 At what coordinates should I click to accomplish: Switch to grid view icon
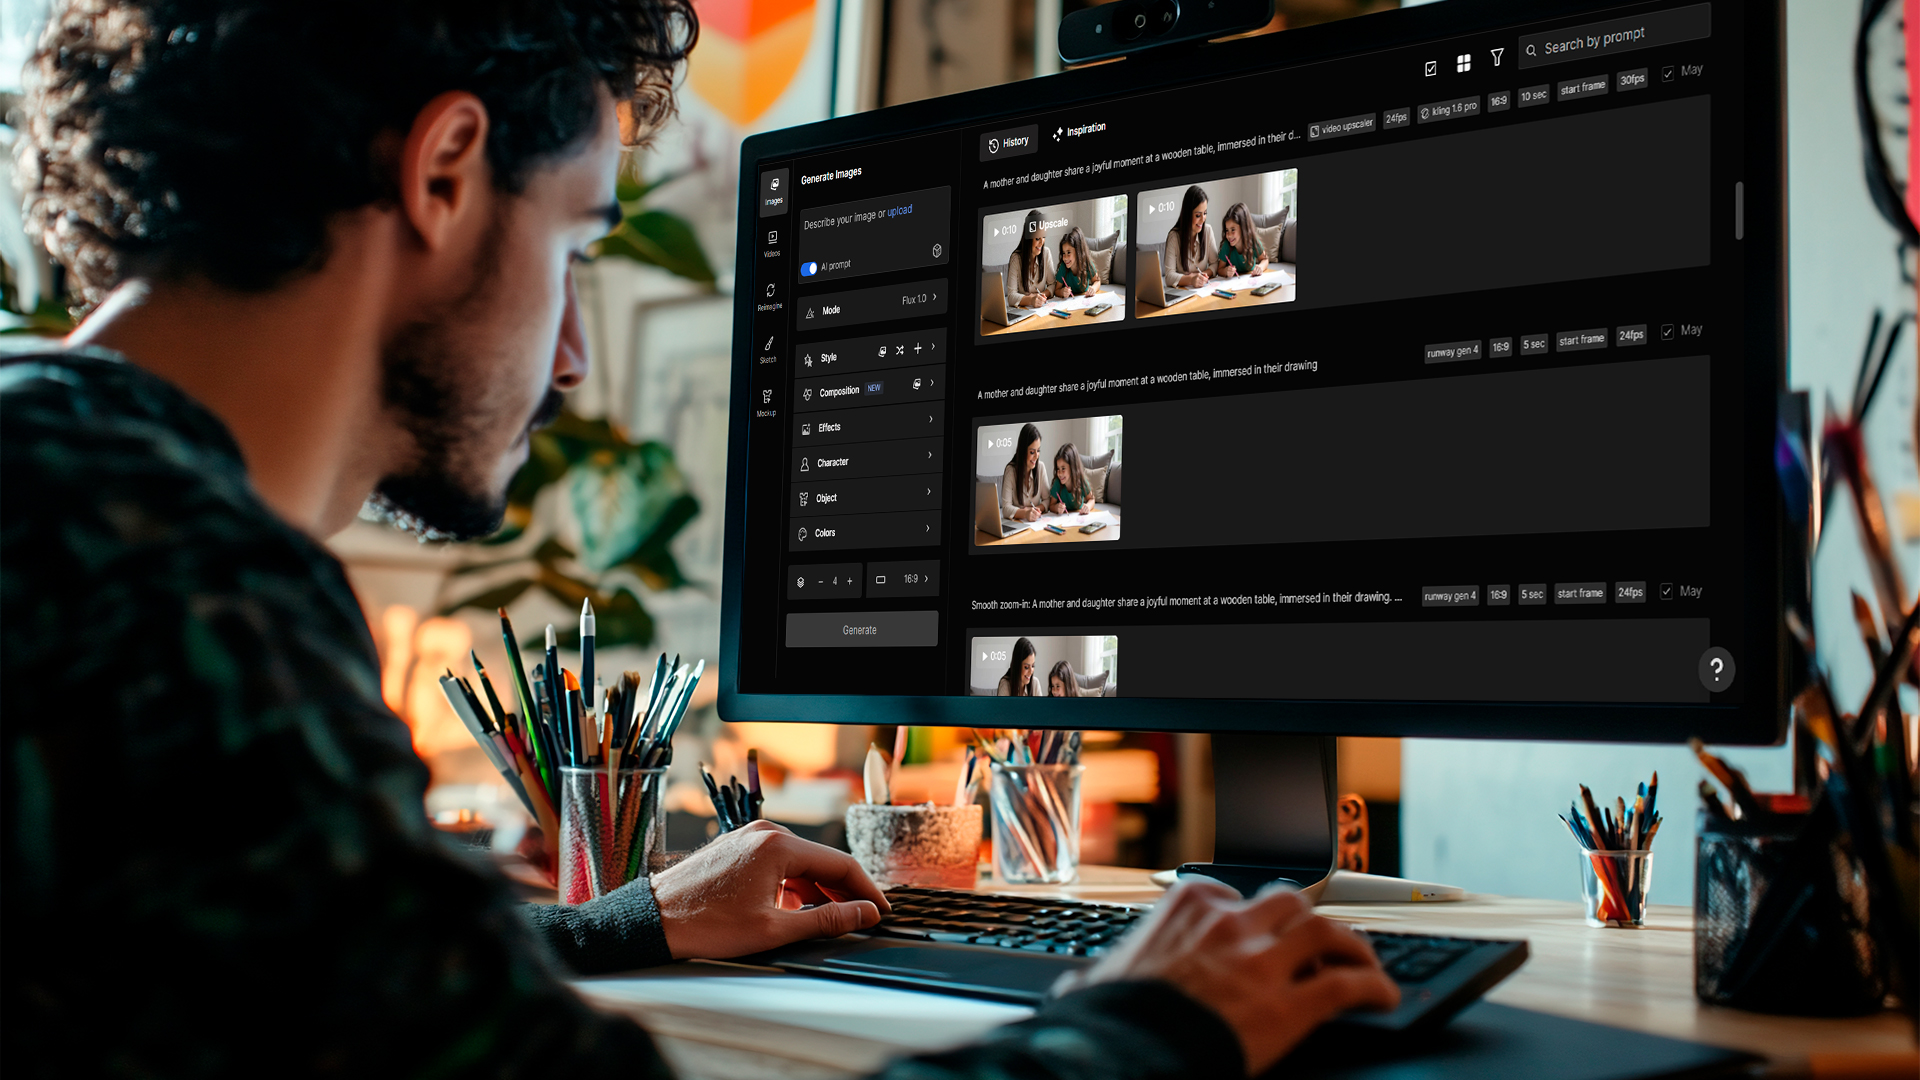pos(1463,63)
